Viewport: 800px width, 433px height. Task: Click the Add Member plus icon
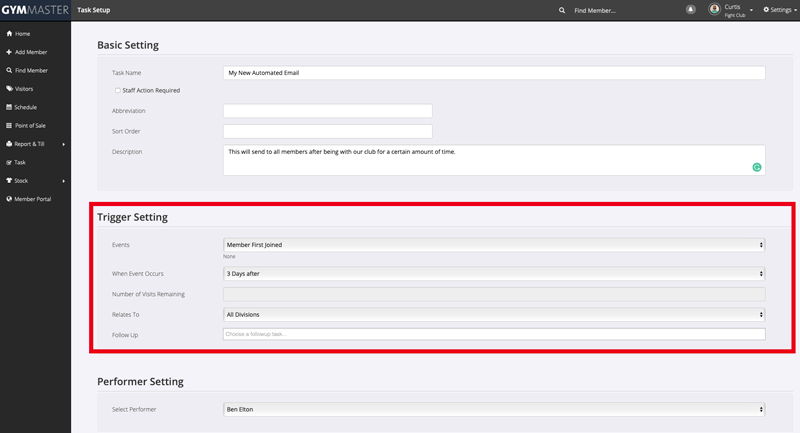pyautogui.click(x=9, y=52)
